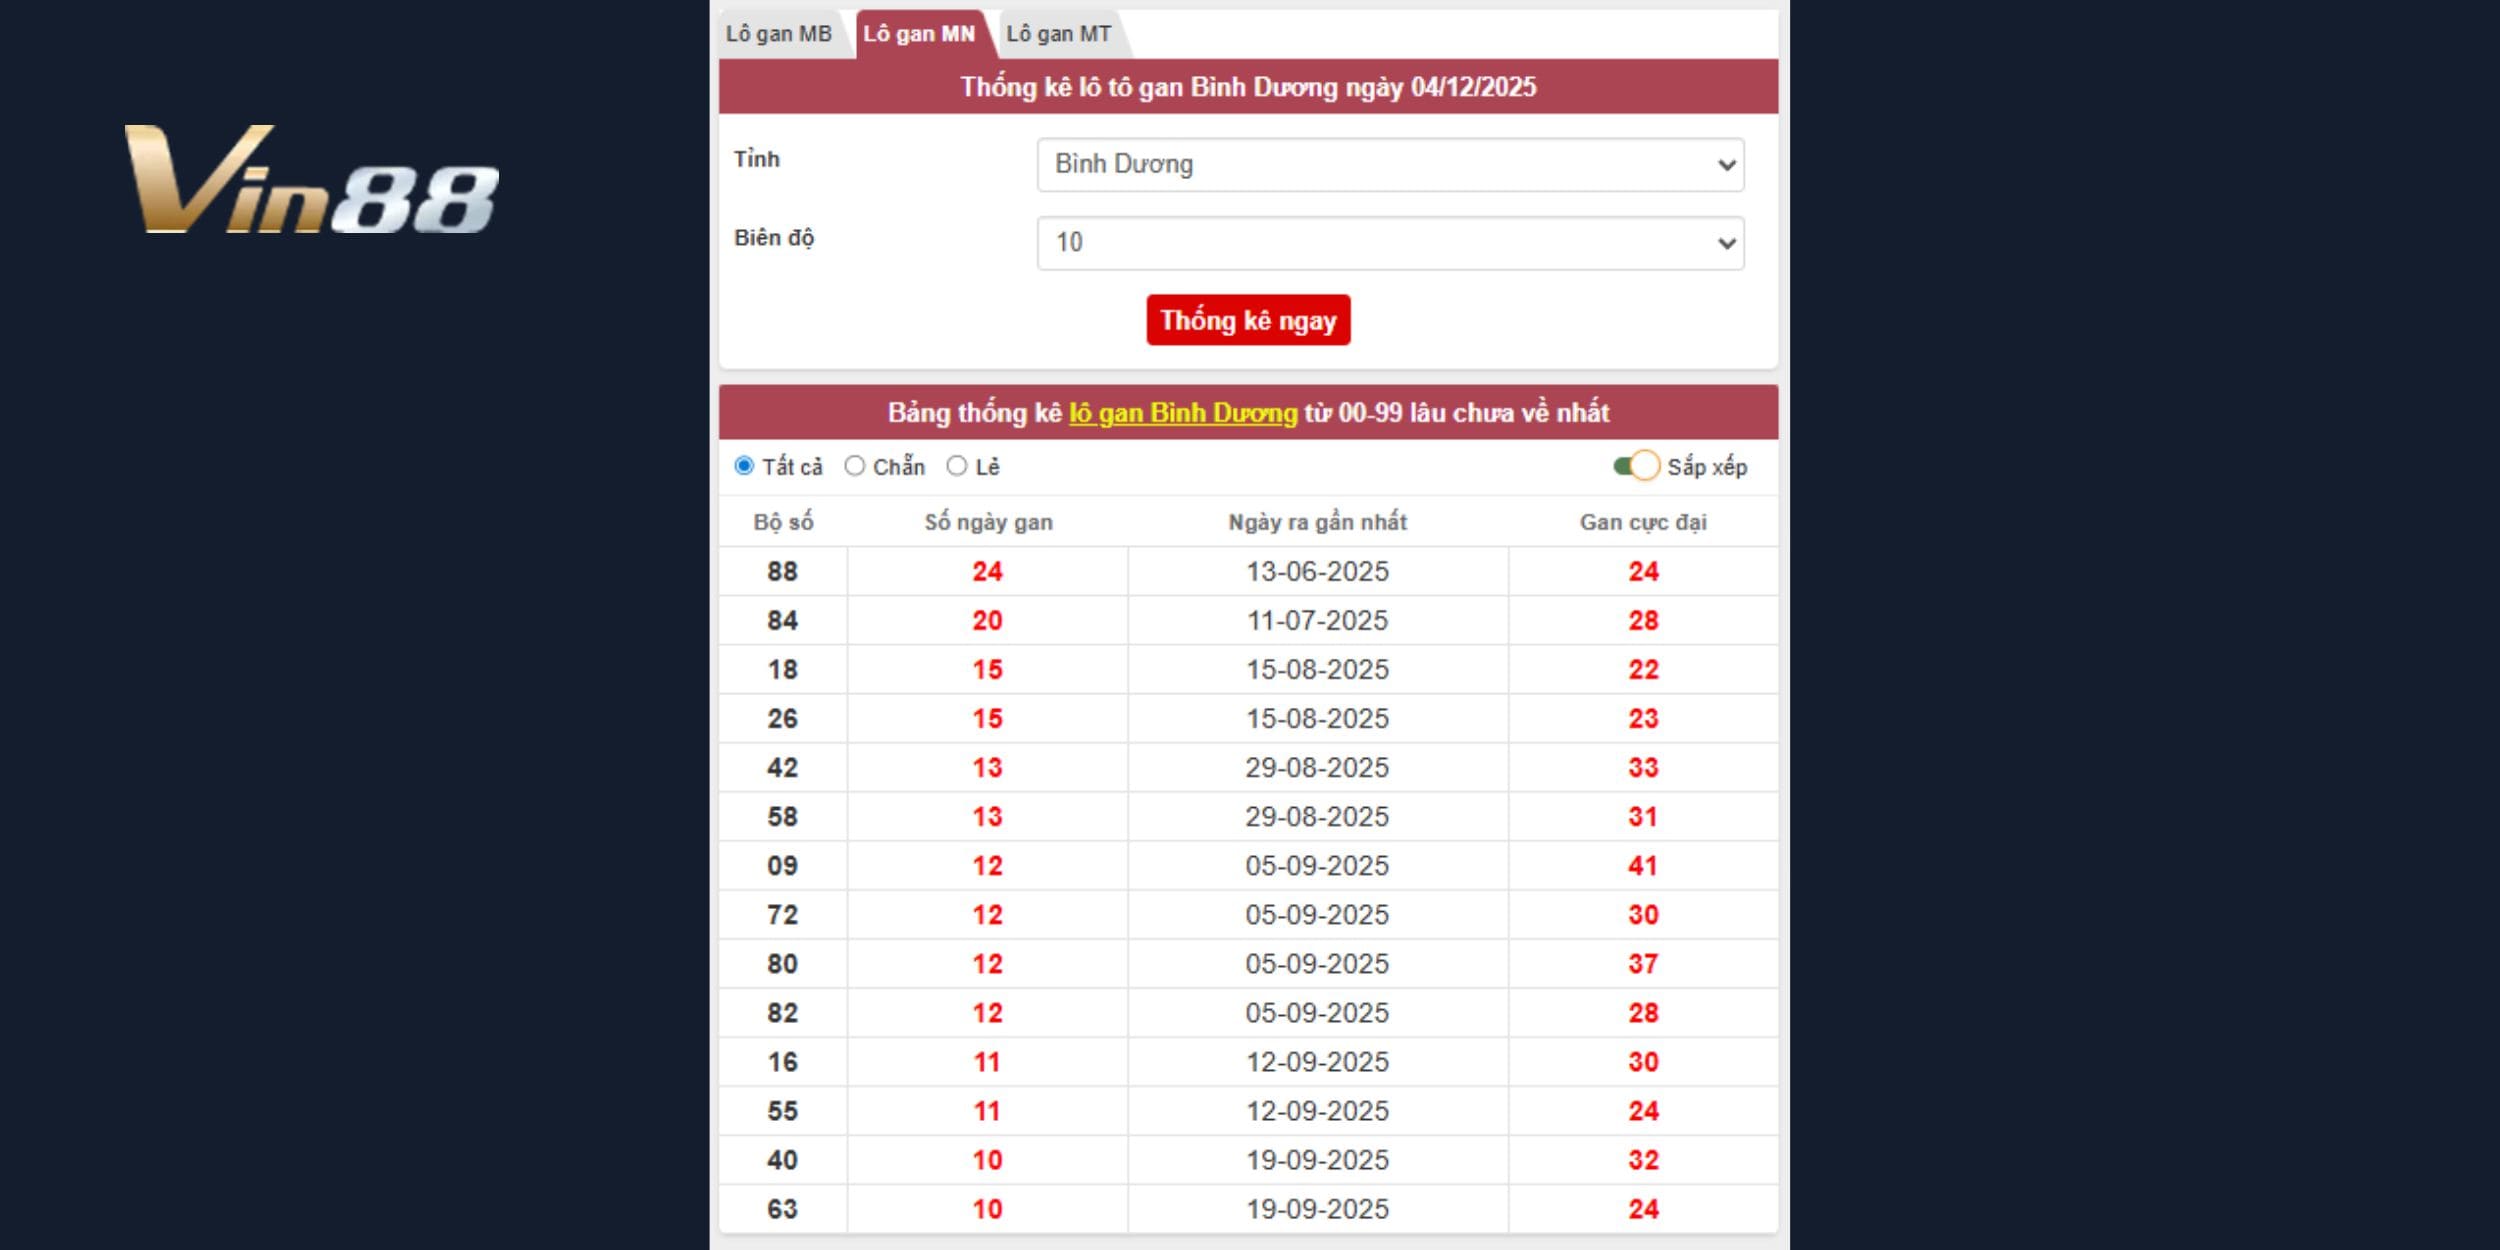
Task: Open the Tỉnh dropdown showing Bình Dương
Action: [1390, 165]
